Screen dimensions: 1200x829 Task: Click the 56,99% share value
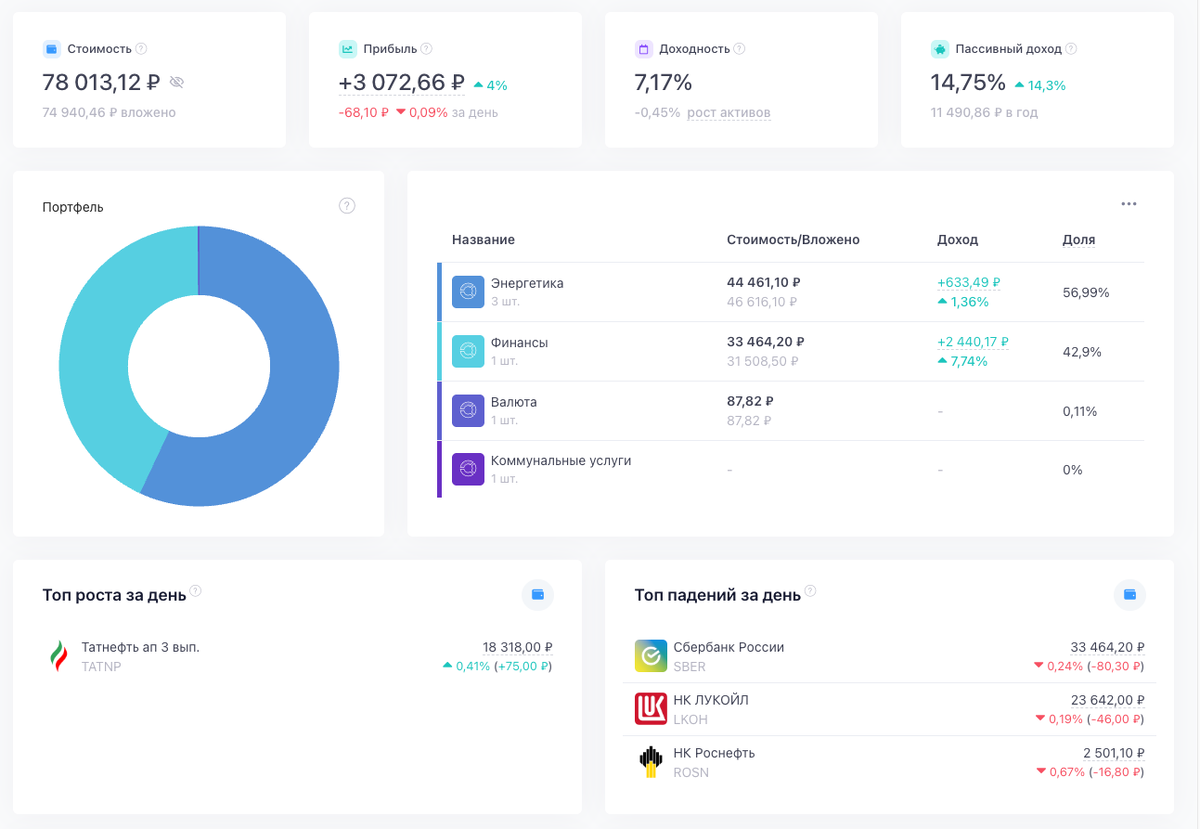1086,293
